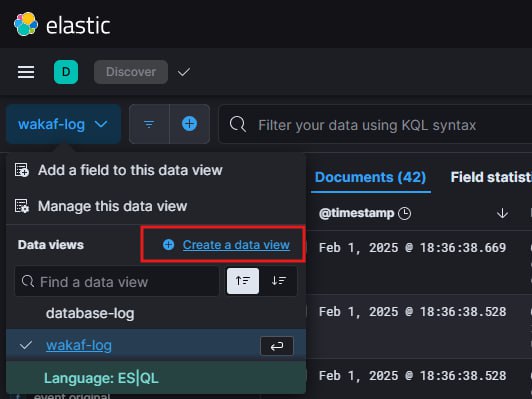532x399 pixels.
Task: Switch to the Documents (42) tab
Action: [x=370, y=177]
